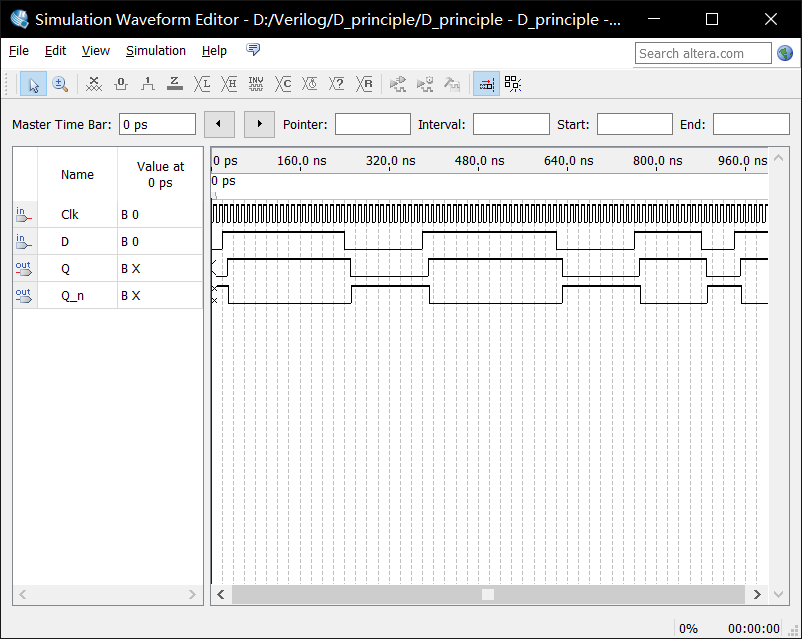Select the Selection pointer tool
This screenshot has height=639, width=802.
33,84
